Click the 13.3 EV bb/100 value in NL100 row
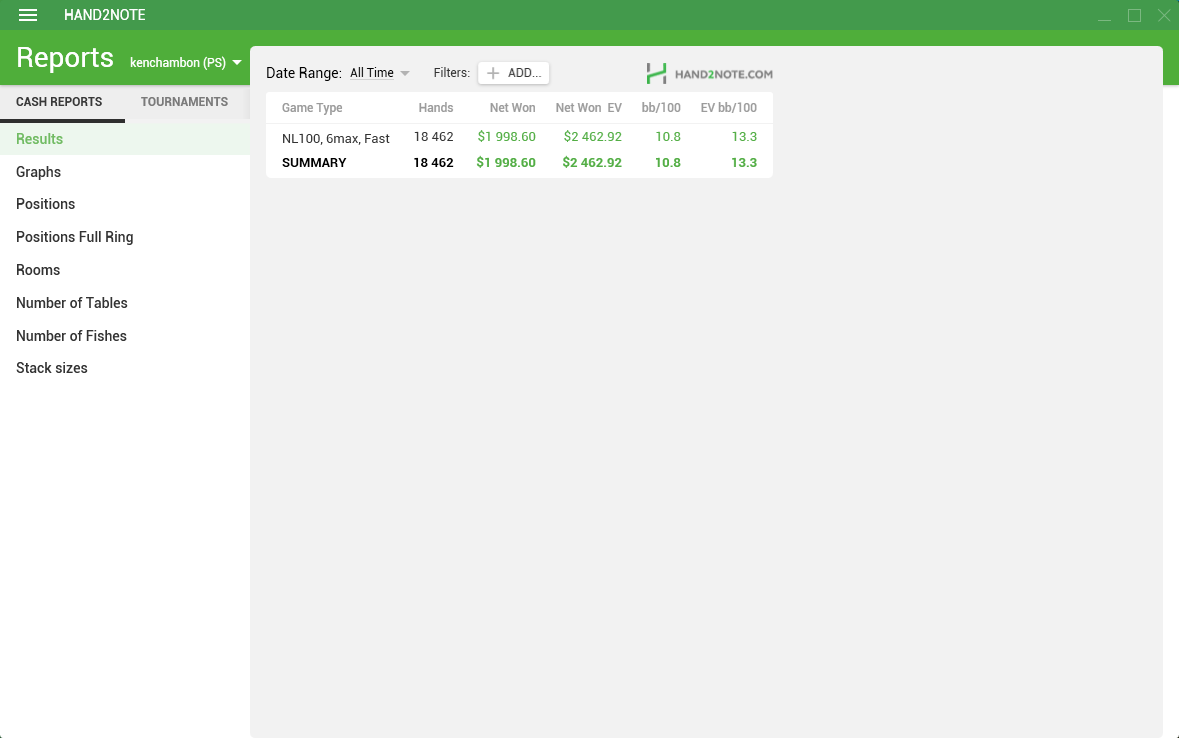The width and height of the screenshot is (1179, 738). (x=744, y=137)
